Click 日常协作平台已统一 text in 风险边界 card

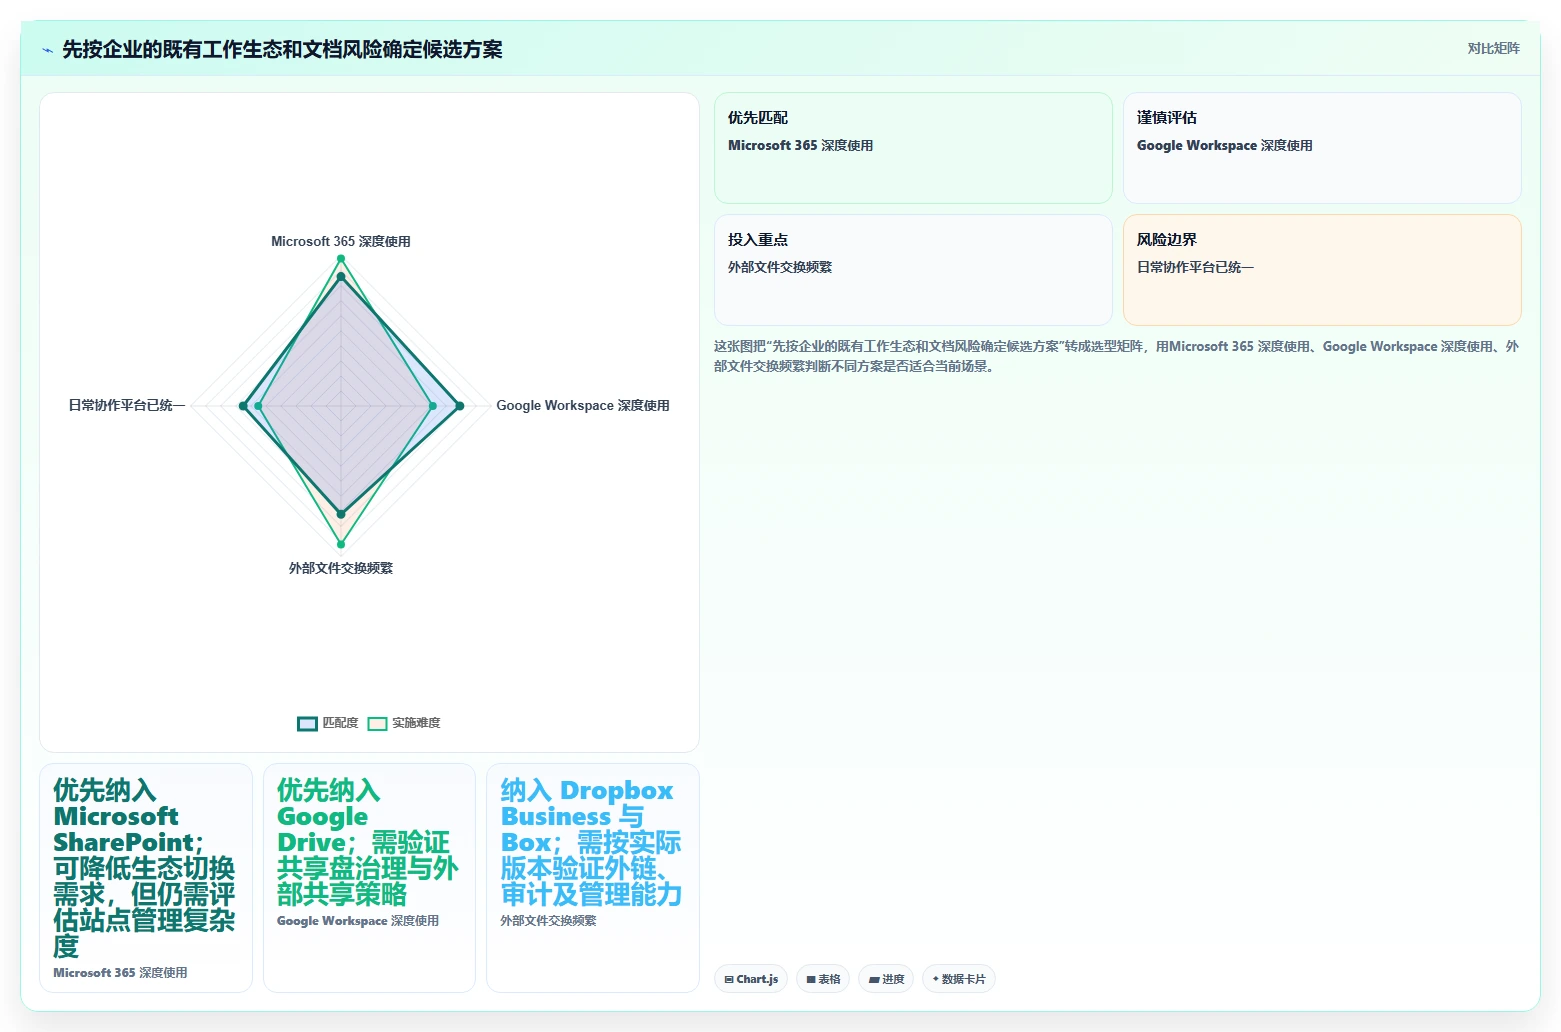tap(1195, 268)
